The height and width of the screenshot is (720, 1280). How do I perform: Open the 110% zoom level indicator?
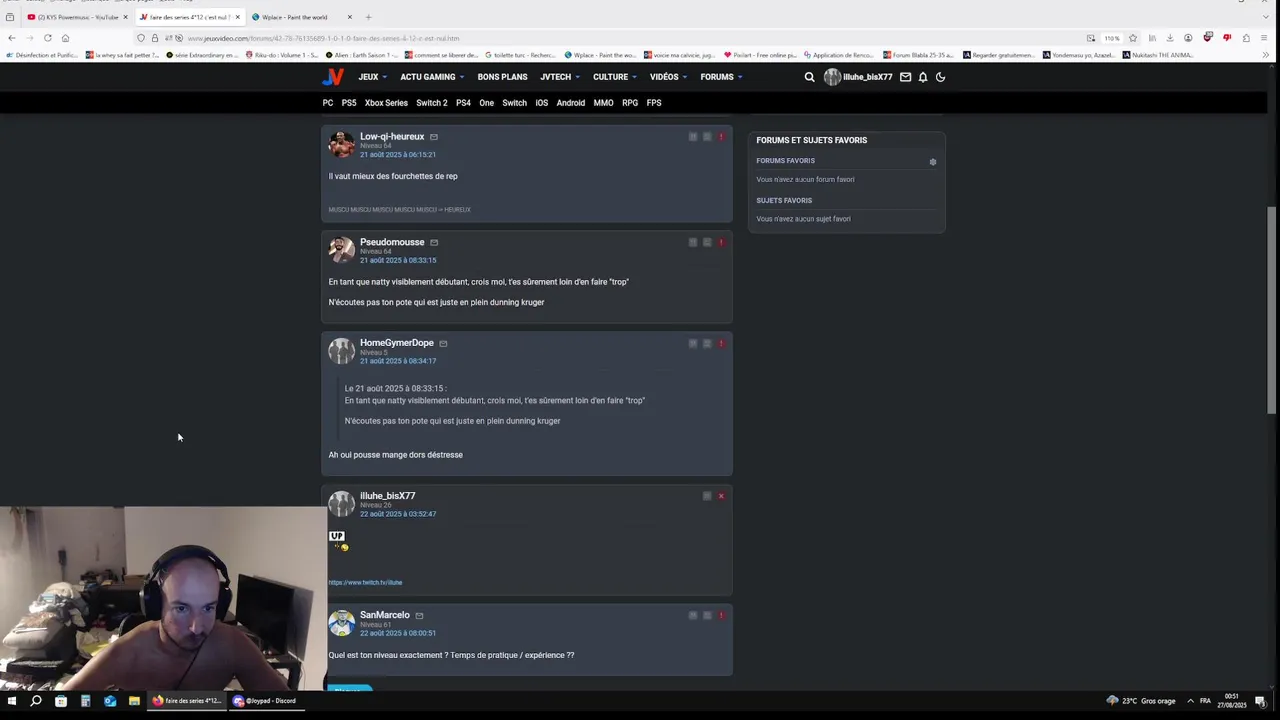point(1112,38)
